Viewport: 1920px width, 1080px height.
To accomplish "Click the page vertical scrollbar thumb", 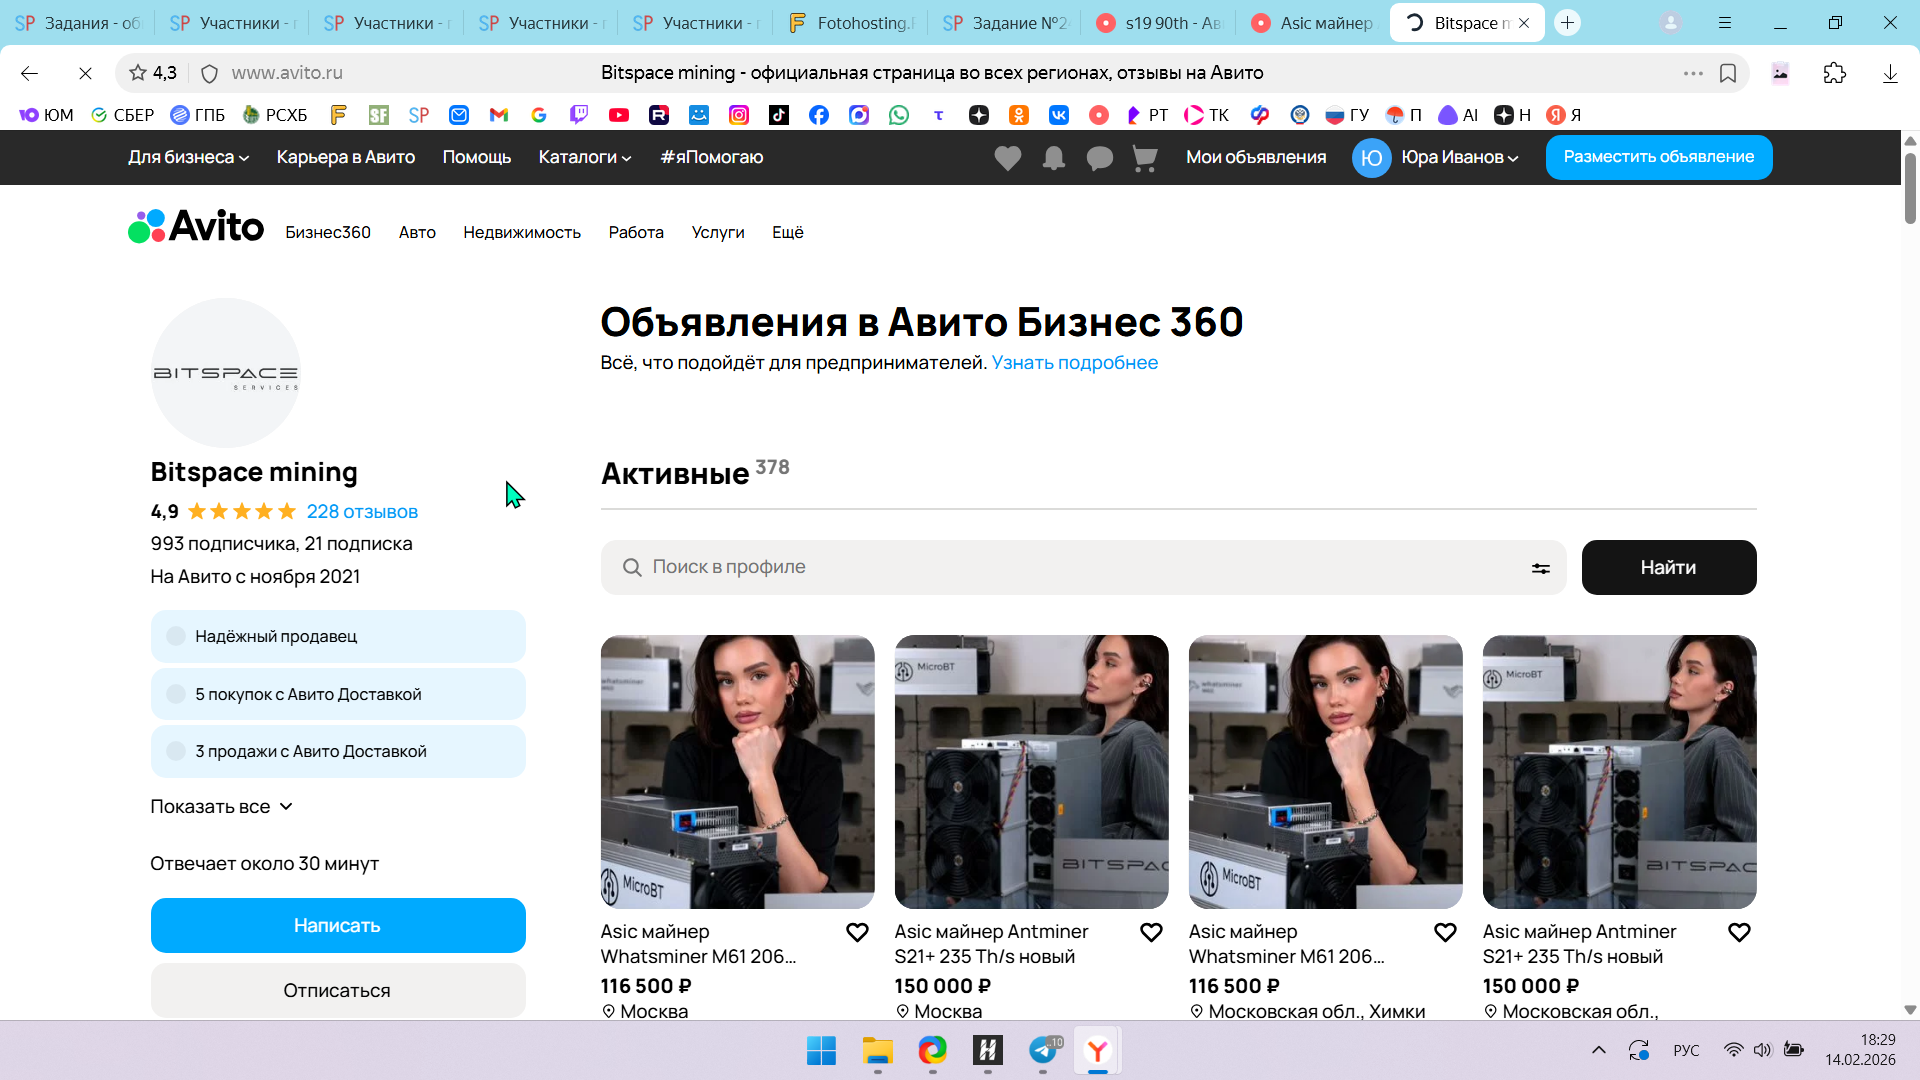I will (1910, 188).
